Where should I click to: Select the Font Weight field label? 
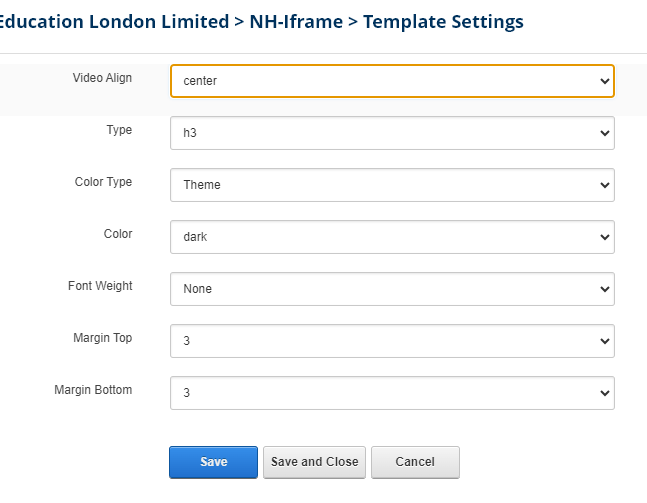click(x=100, y=286)
